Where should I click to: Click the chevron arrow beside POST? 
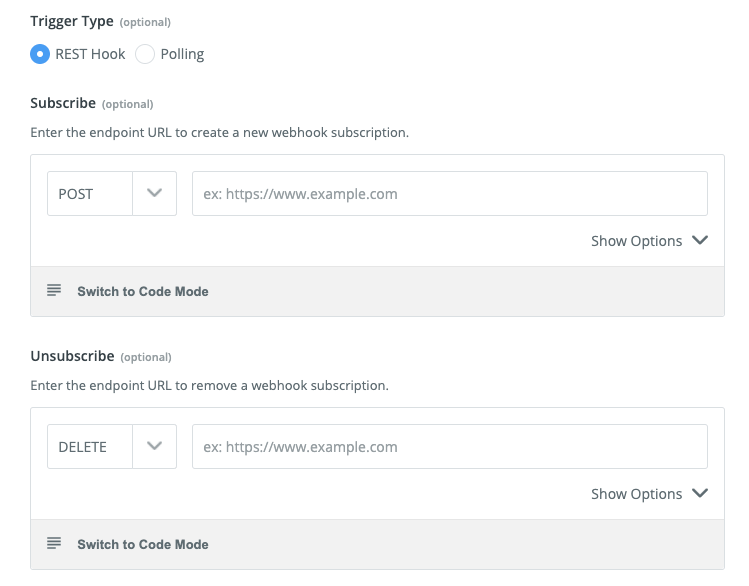point(154,194)
